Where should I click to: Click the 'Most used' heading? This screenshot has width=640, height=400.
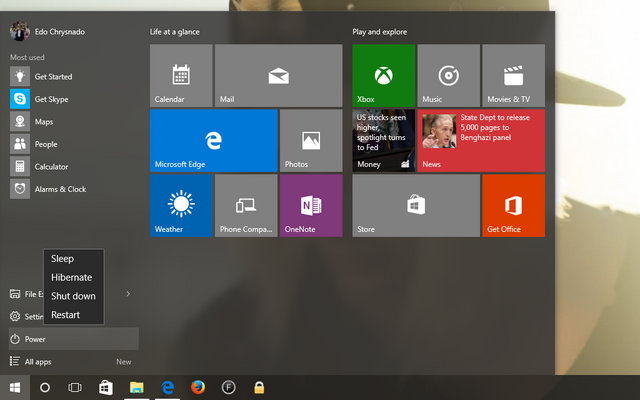click(27, 58)
